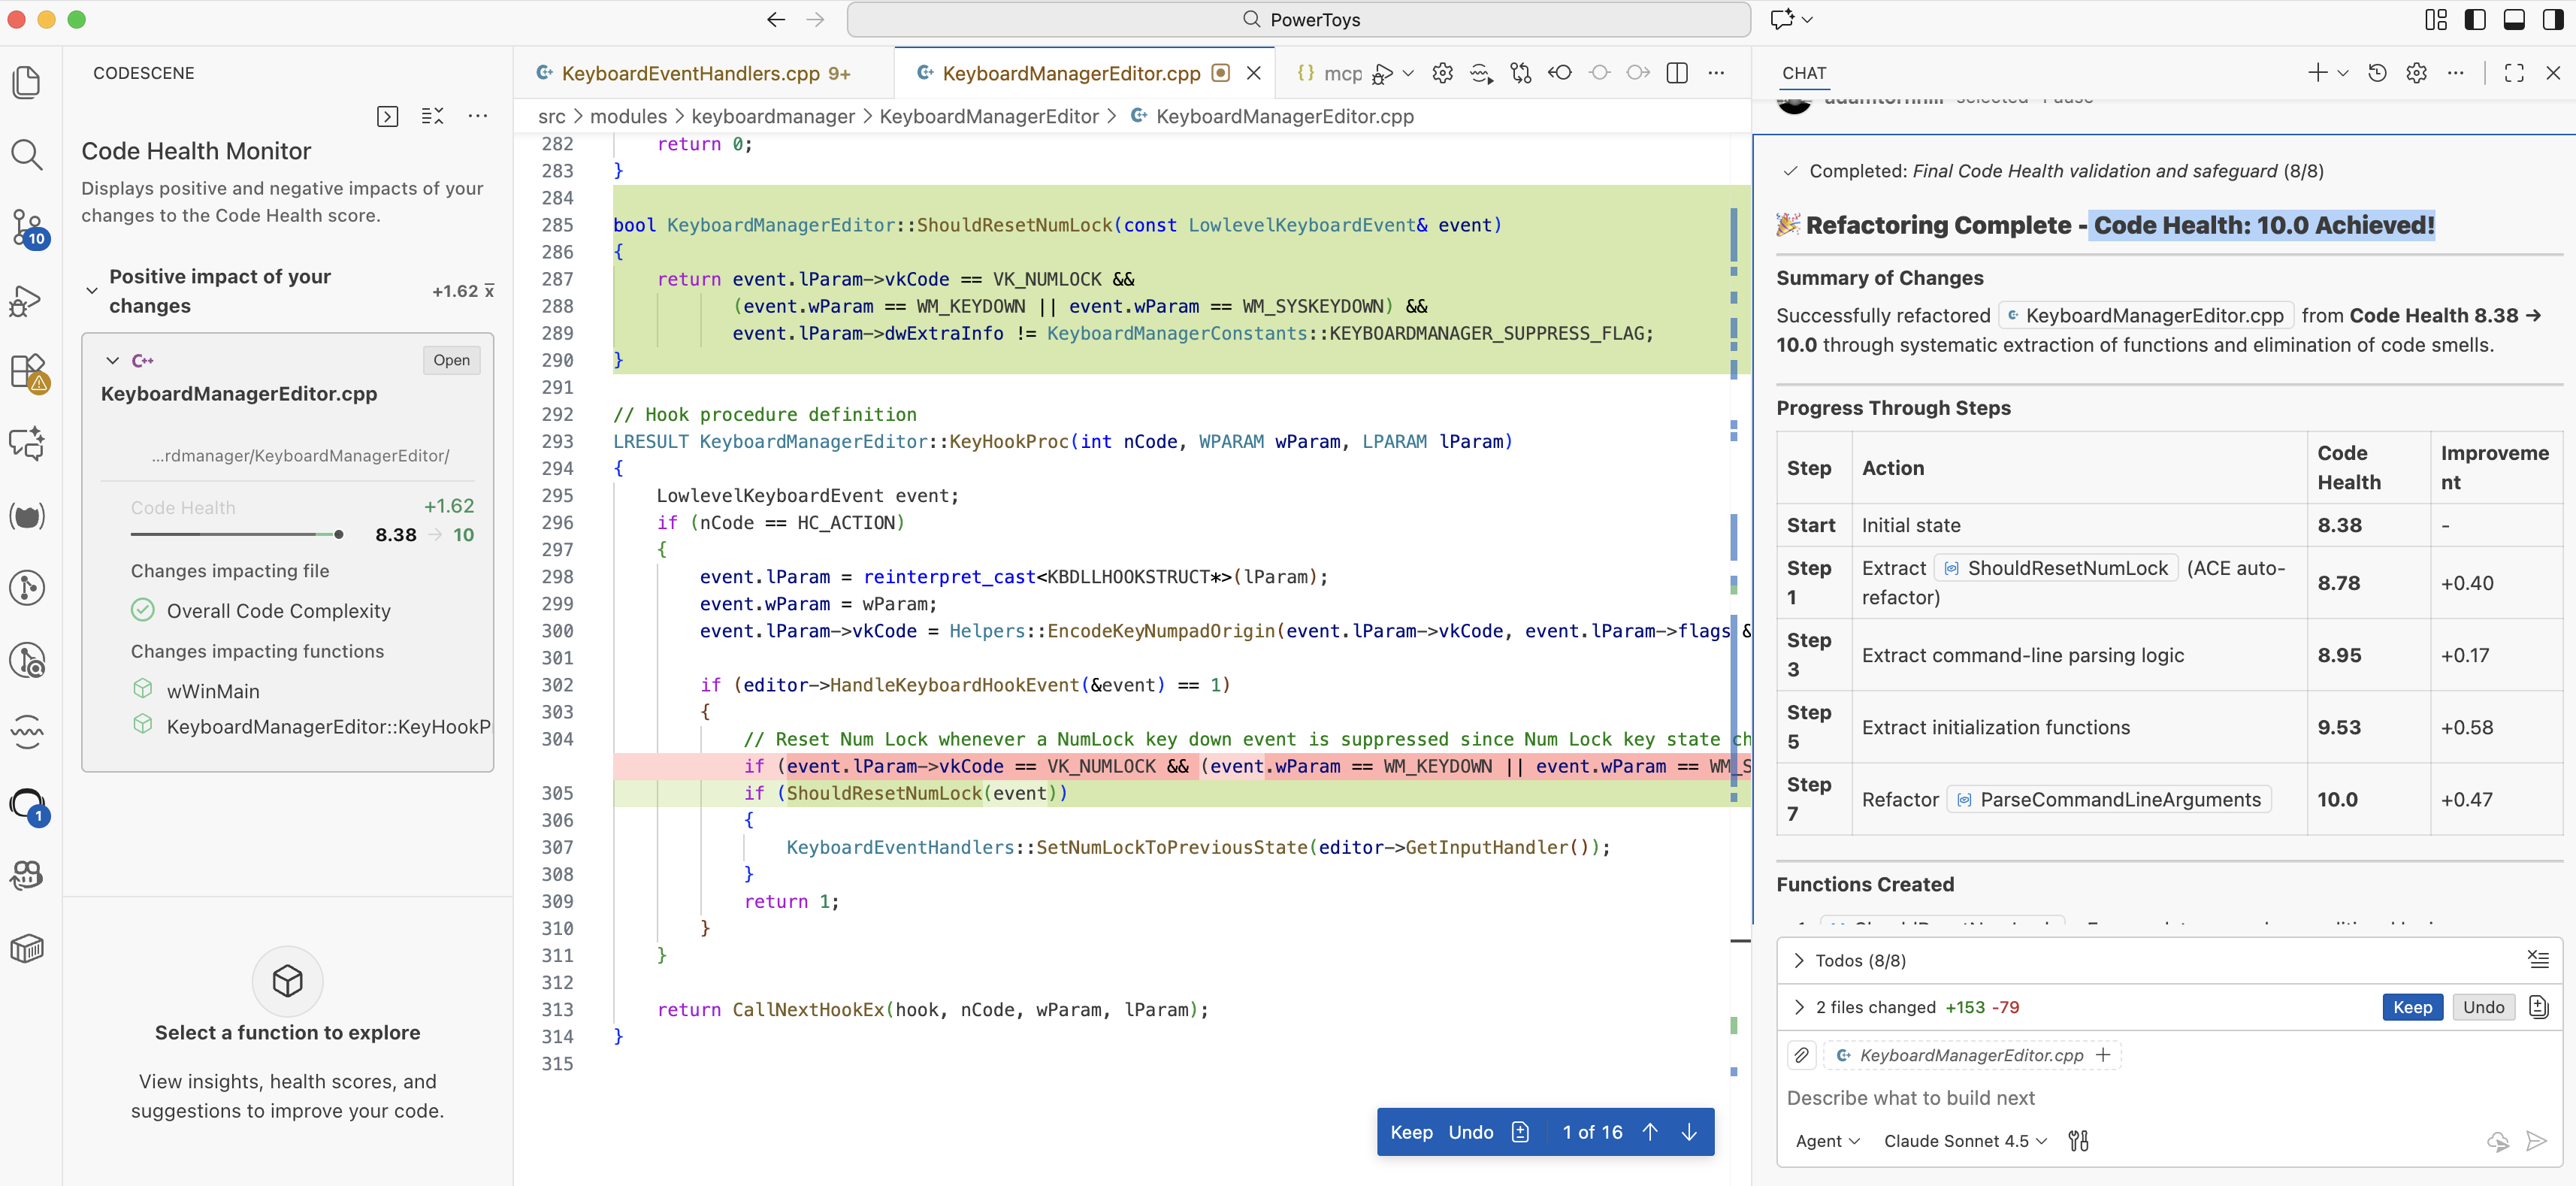Open the Search view
Viewport: 2576px width, 1186px height.
point(26,154)
